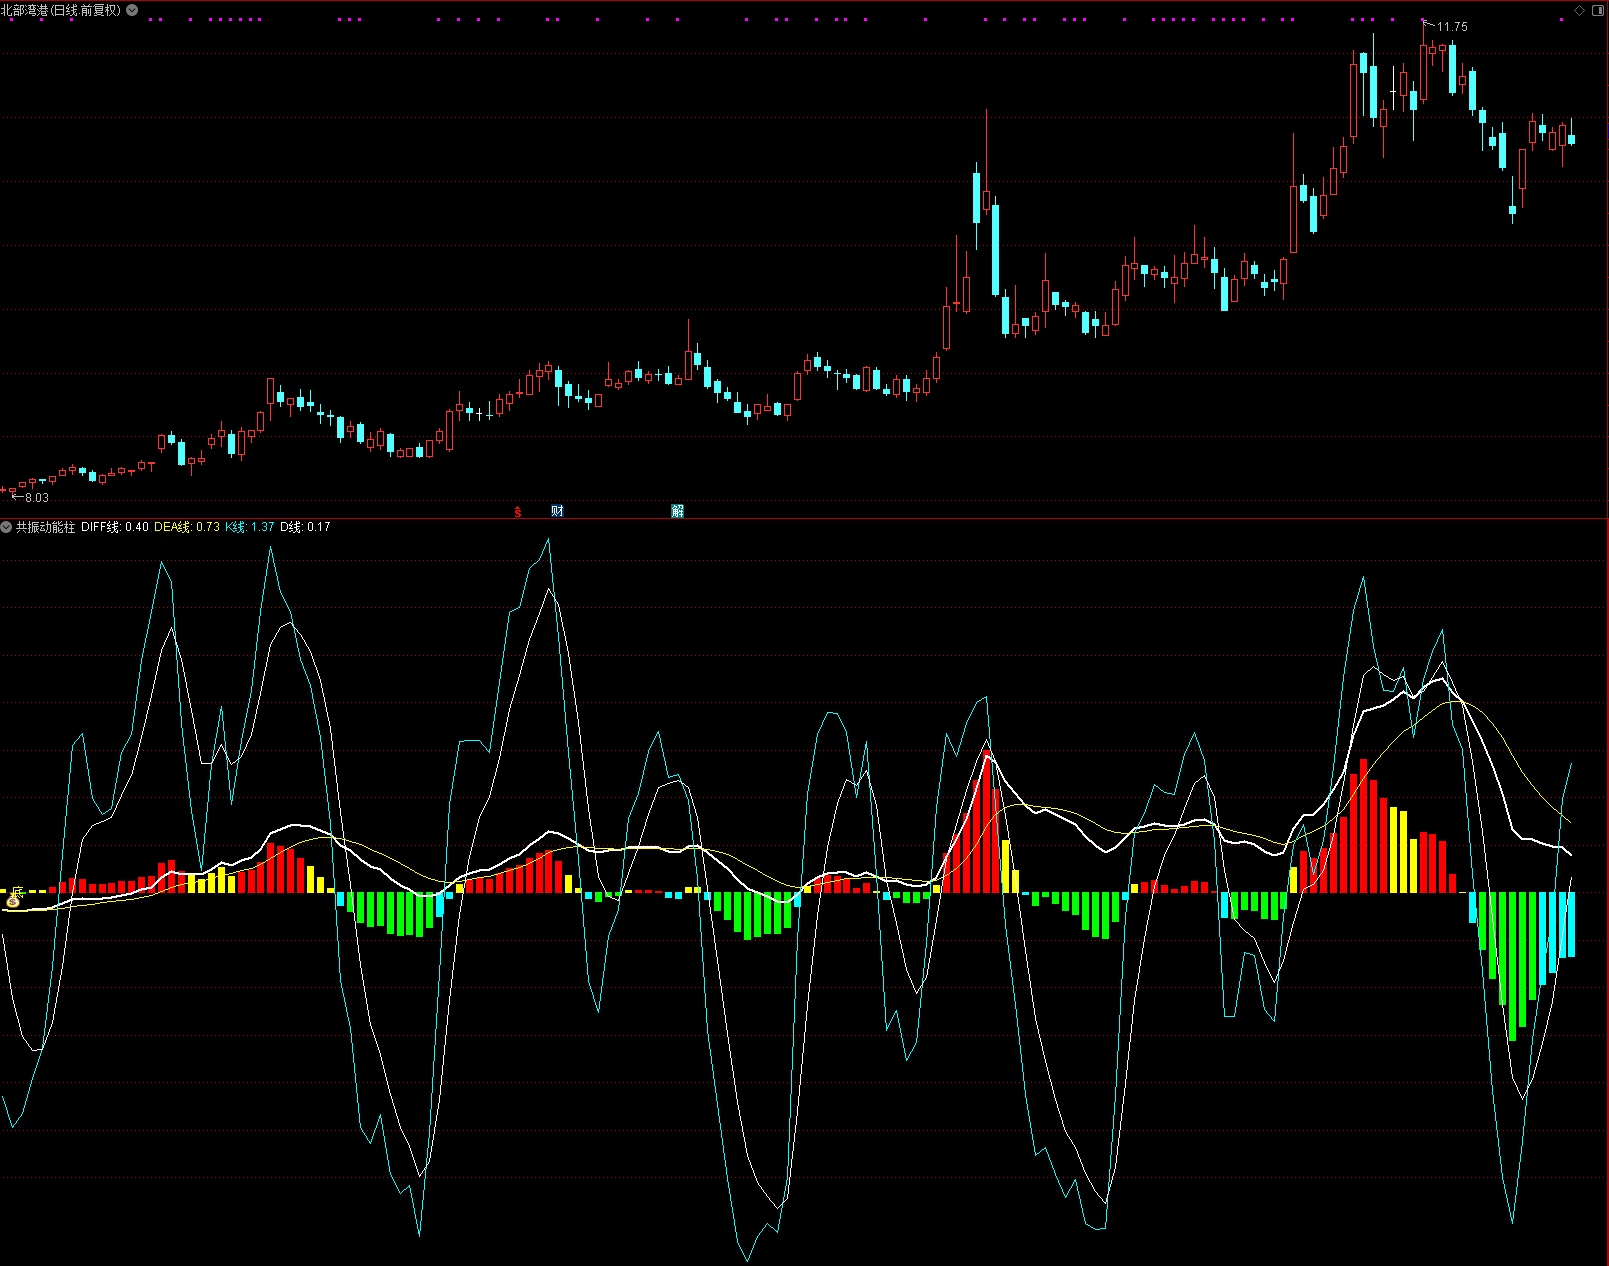
Task: Select the K线: 1.37 readout
Action: 250,527
